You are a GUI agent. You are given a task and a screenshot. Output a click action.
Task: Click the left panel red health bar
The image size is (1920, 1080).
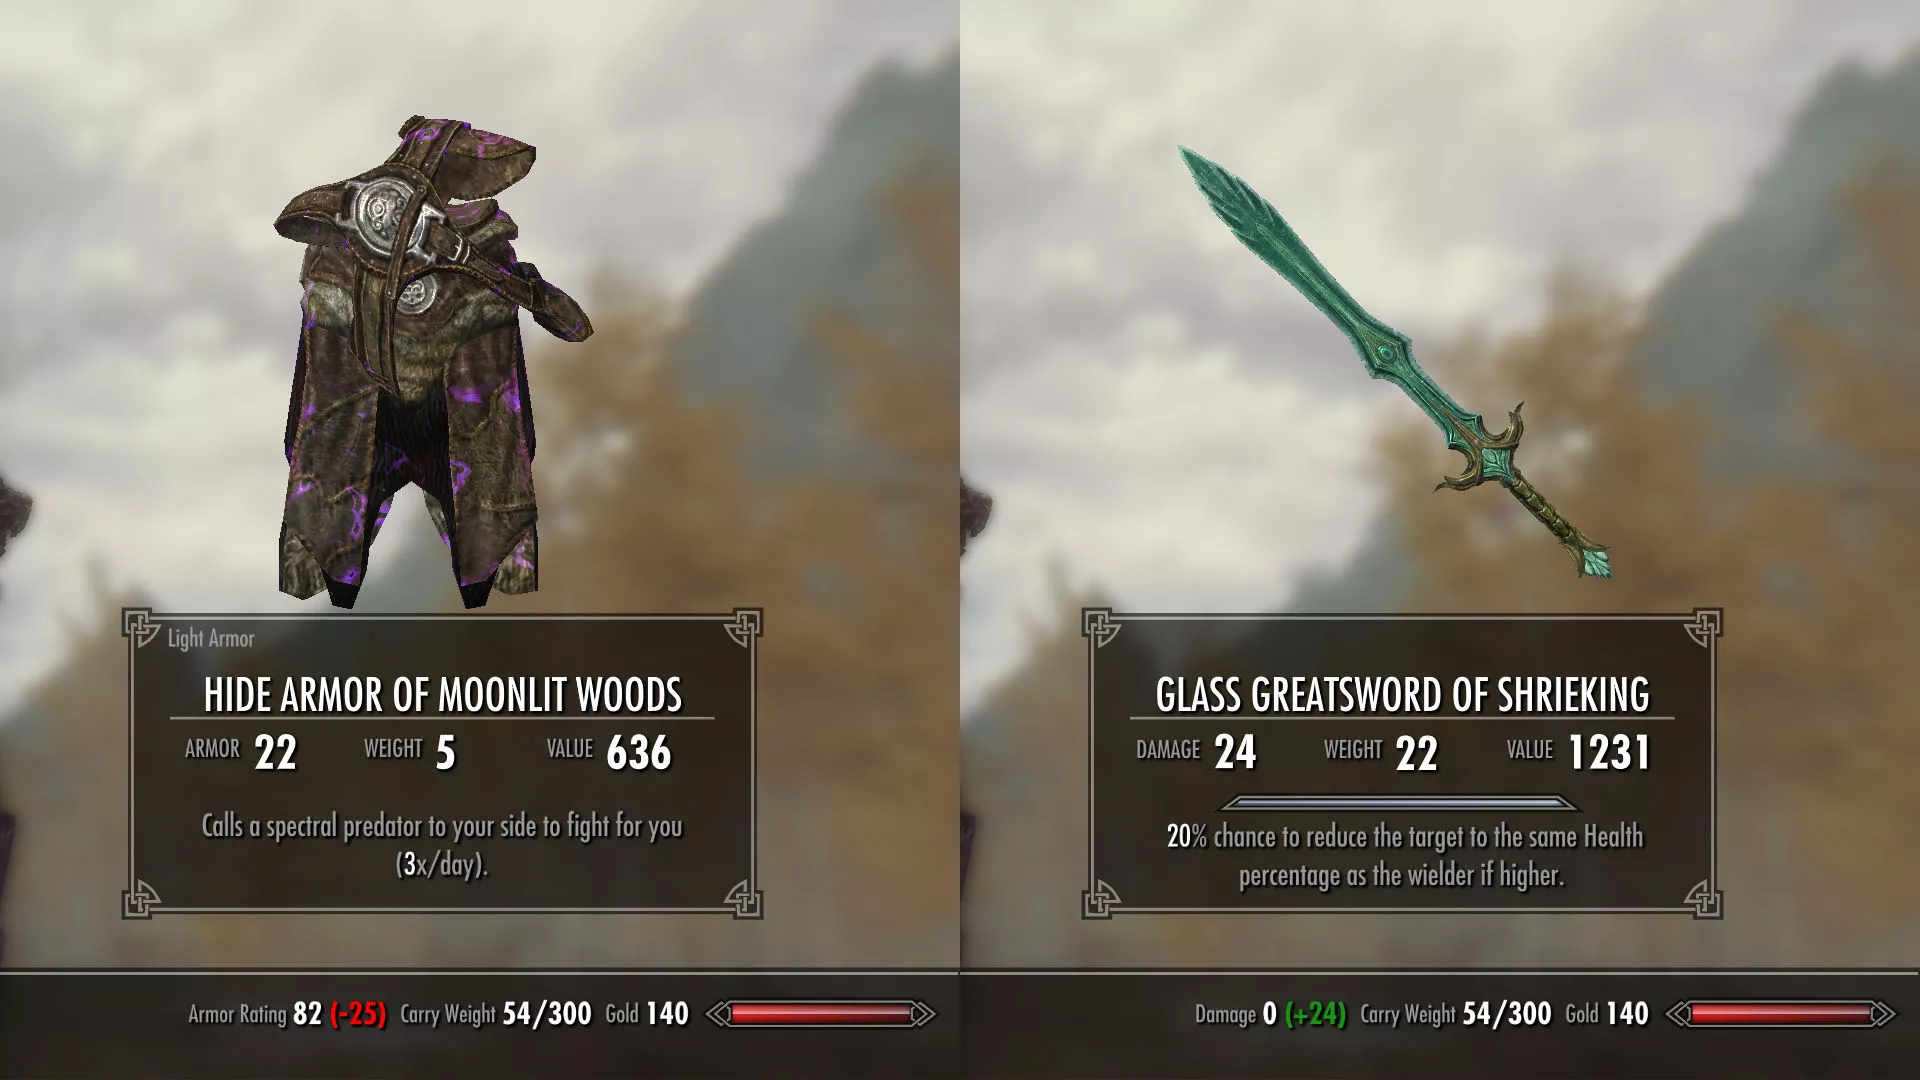coord(821,1014)
